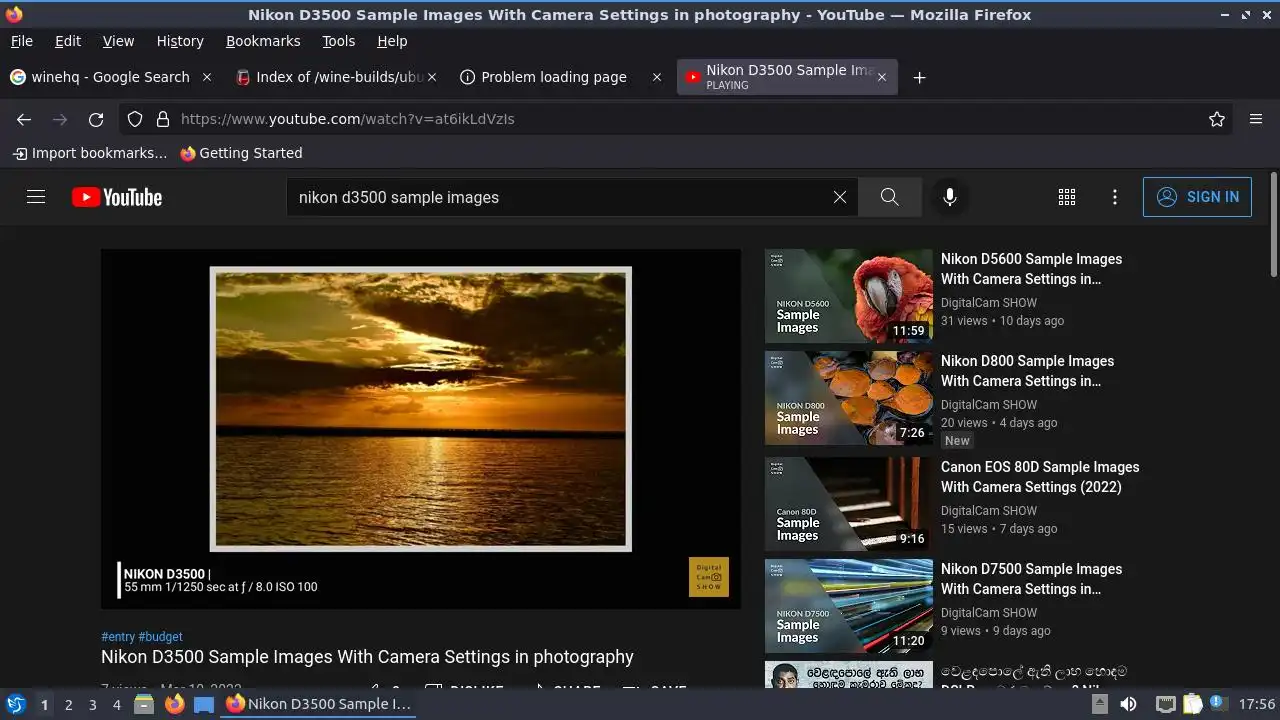Open Canon EOS 80D Sample Images thumbnail
The image size is (1280, 720).
point(849,504)
